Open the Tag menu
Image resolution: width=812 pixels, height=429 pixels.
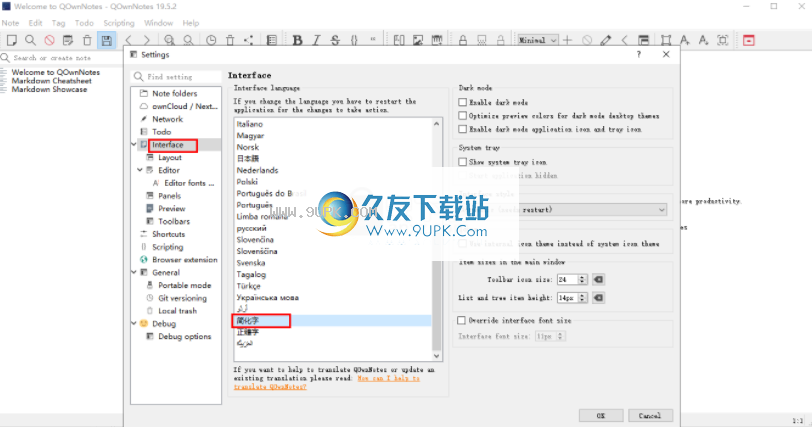pyautogui.click(x=59, y=23)
